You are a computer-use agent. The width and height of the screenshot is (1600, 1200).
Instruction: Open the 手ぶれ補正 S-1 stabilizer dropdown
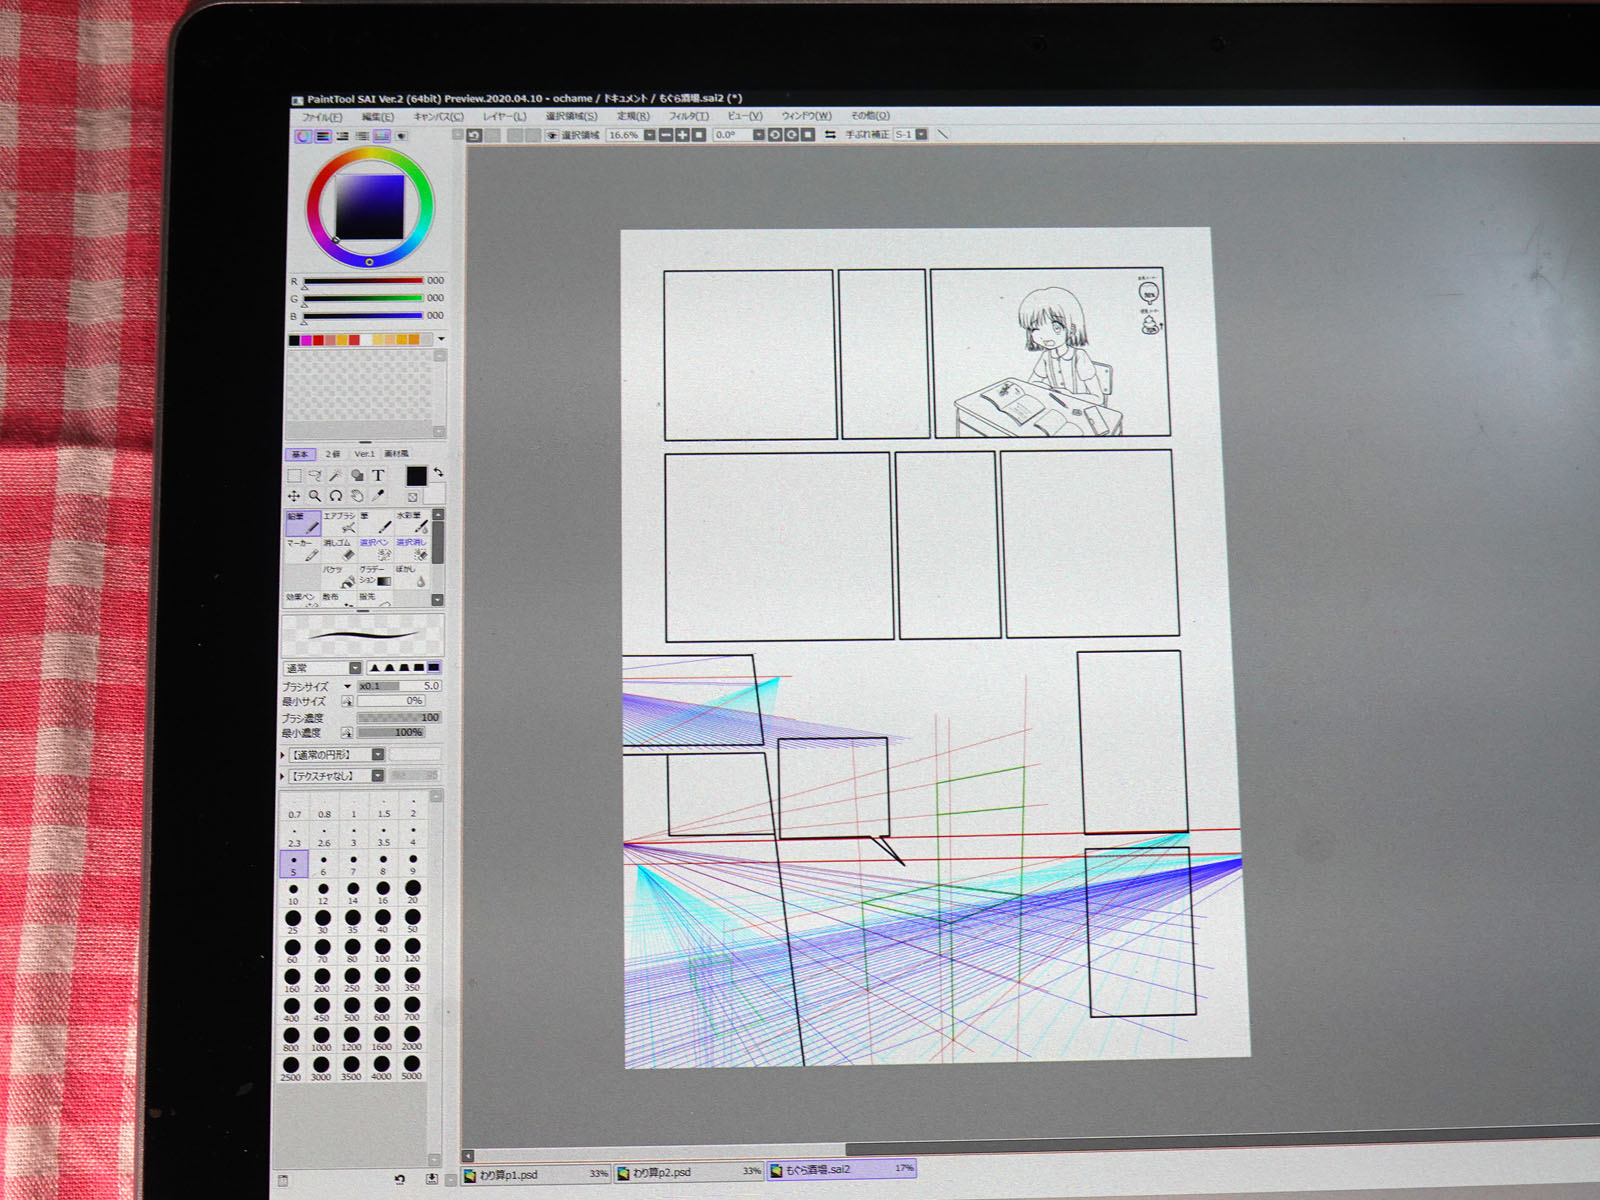pos(921,134)
